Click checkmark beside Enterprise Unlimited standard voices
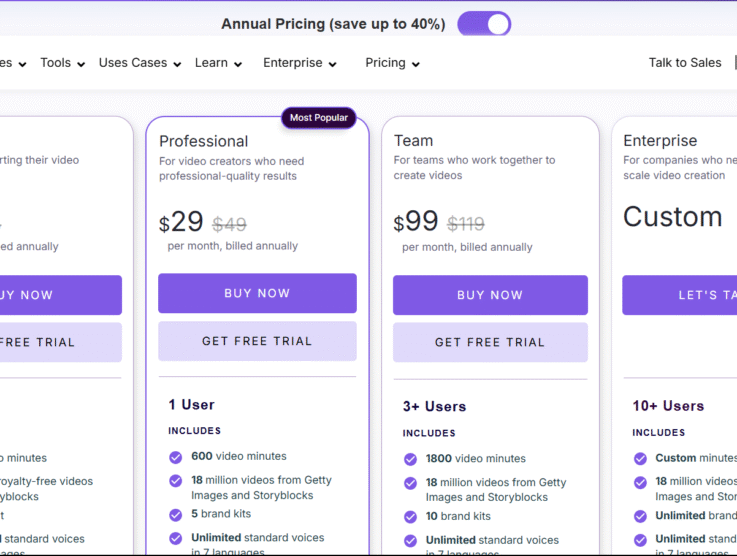The height and width of the screenshot is (556, 737). (640, 540)
